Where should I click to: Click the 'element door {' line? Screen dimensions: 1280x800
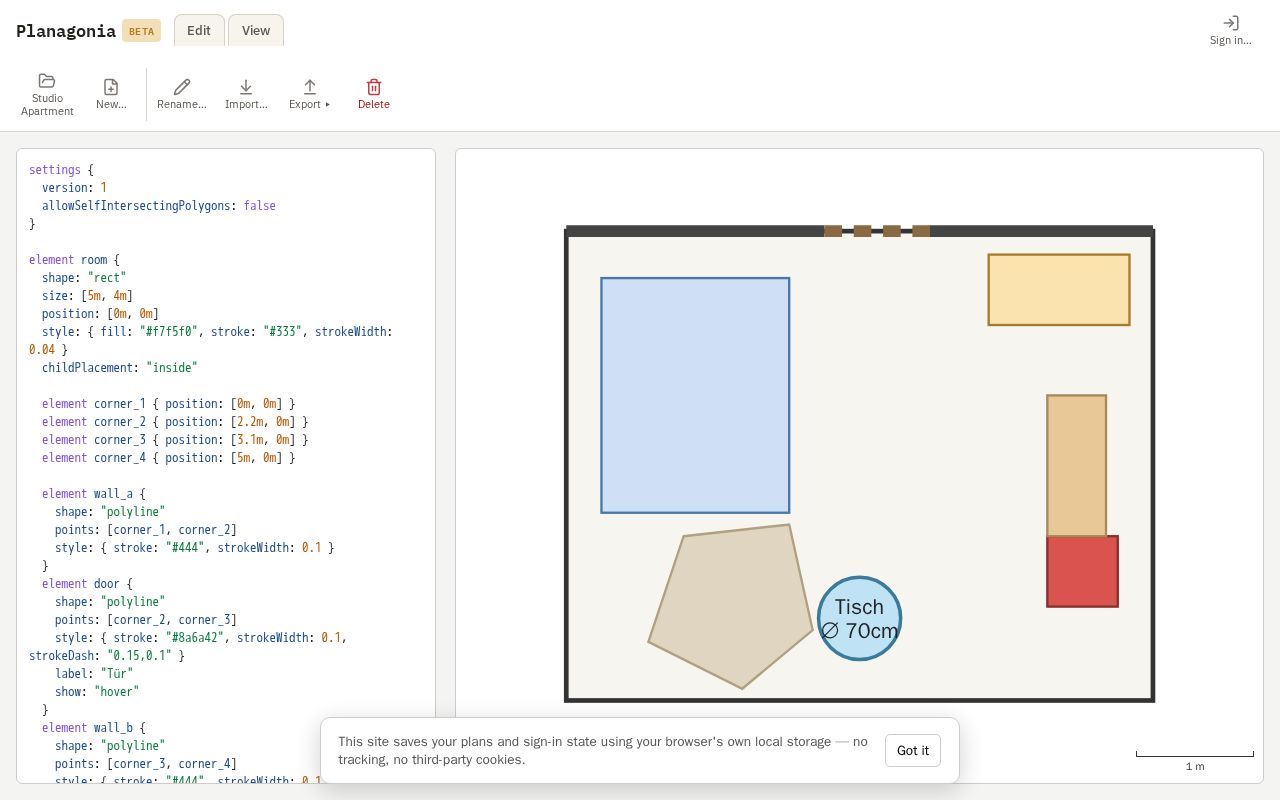(x=87, y=584)
